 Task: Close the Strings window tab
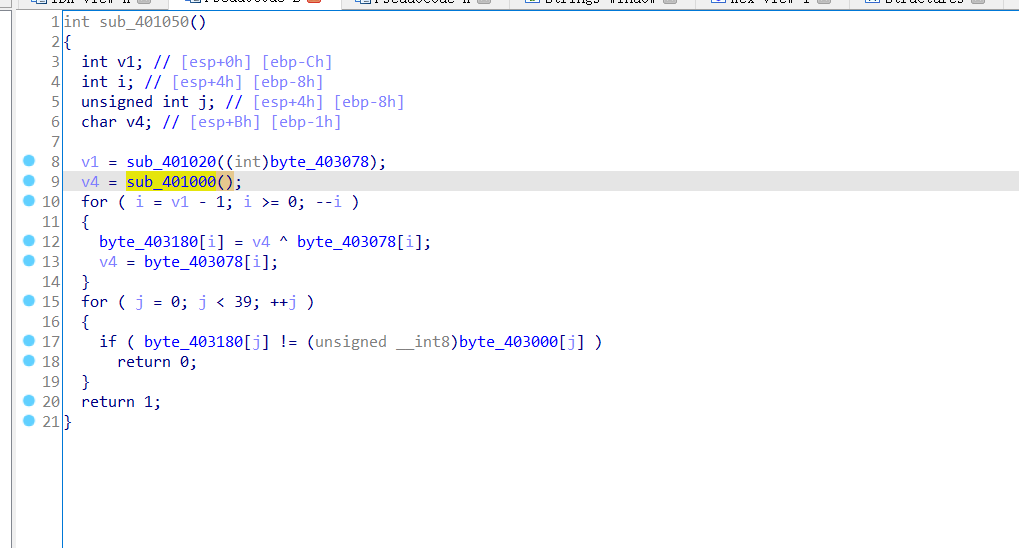[x=670, y=2]
